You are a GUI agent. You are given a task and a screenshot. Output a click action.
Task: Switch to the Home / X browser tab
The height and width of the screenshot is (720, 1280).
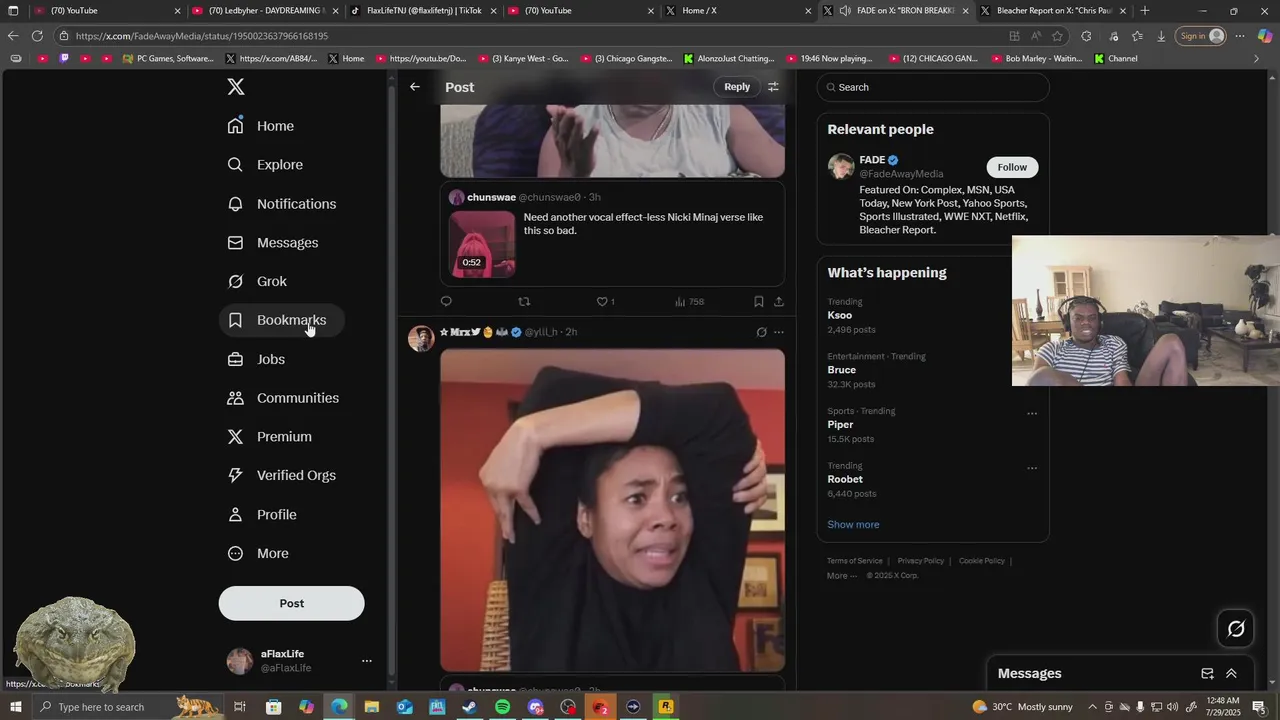737,11
